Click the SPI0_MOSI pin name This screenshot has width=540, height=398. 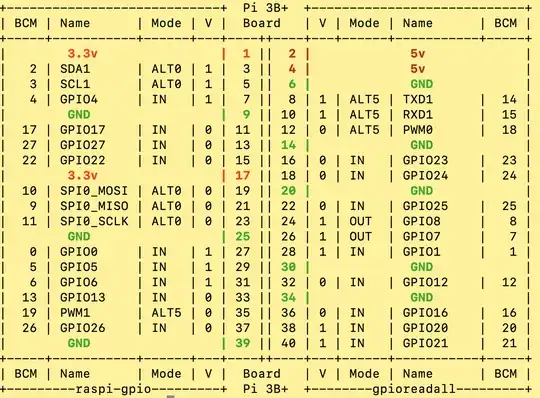(94, 191)
